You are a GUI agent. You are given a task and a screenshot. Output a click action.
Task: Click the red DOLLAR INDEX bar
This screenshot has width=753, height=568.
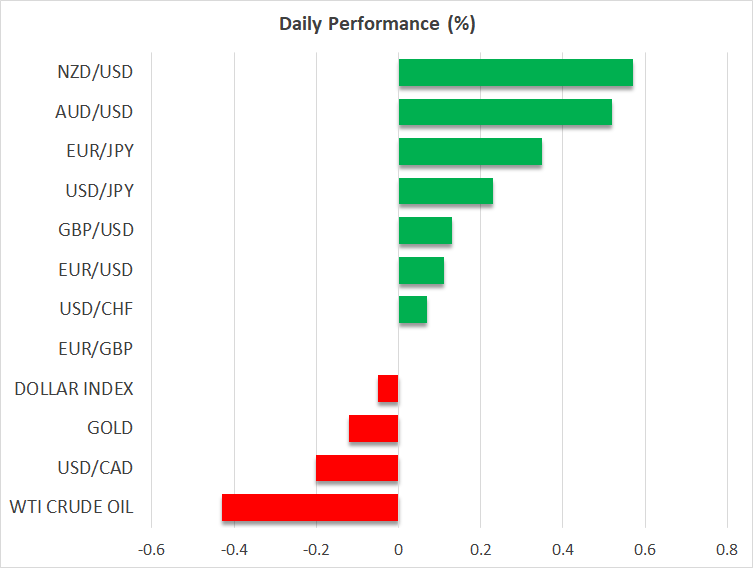point(388,388)
